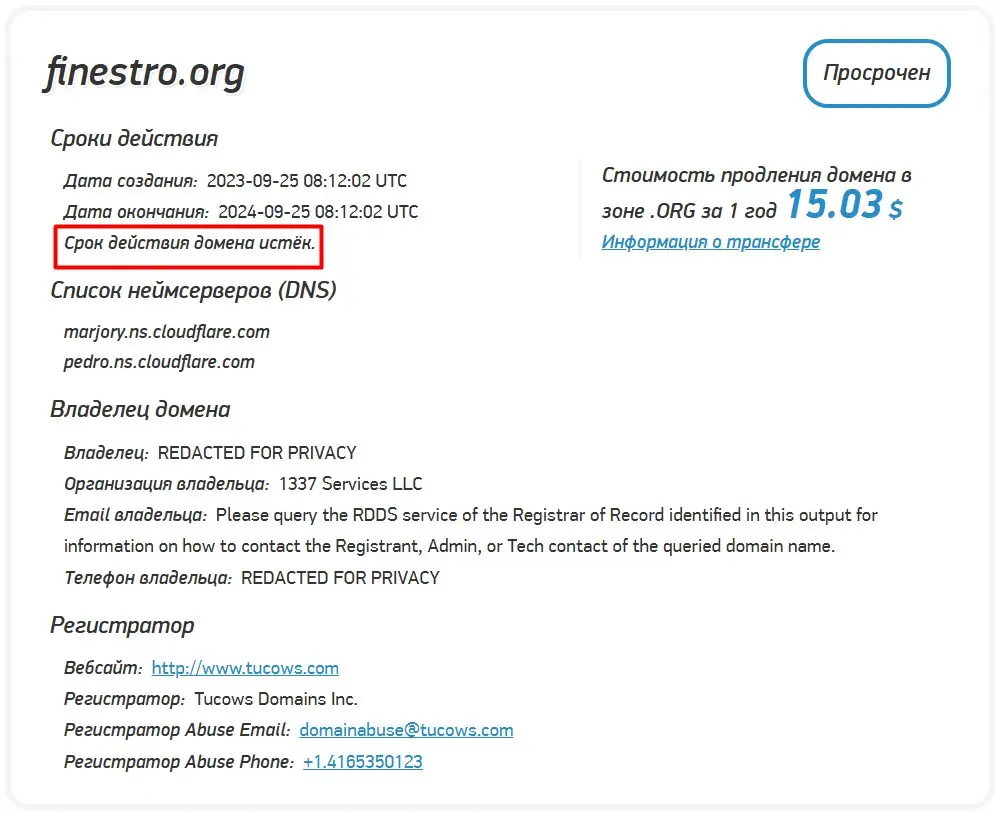Click the marjory.ns.cloudflare.com nameserver entry
The image size is (998, 813).
[x=166, y=331]
